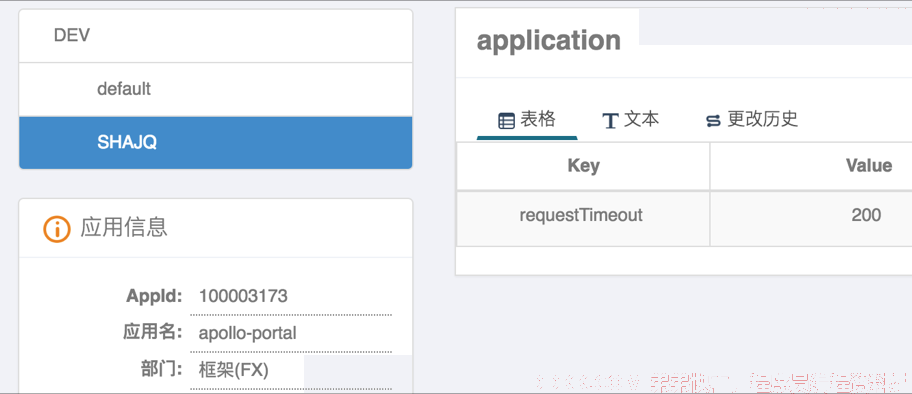
Task: Click the table icon beside 表格
Action: (x=506, y=121)
